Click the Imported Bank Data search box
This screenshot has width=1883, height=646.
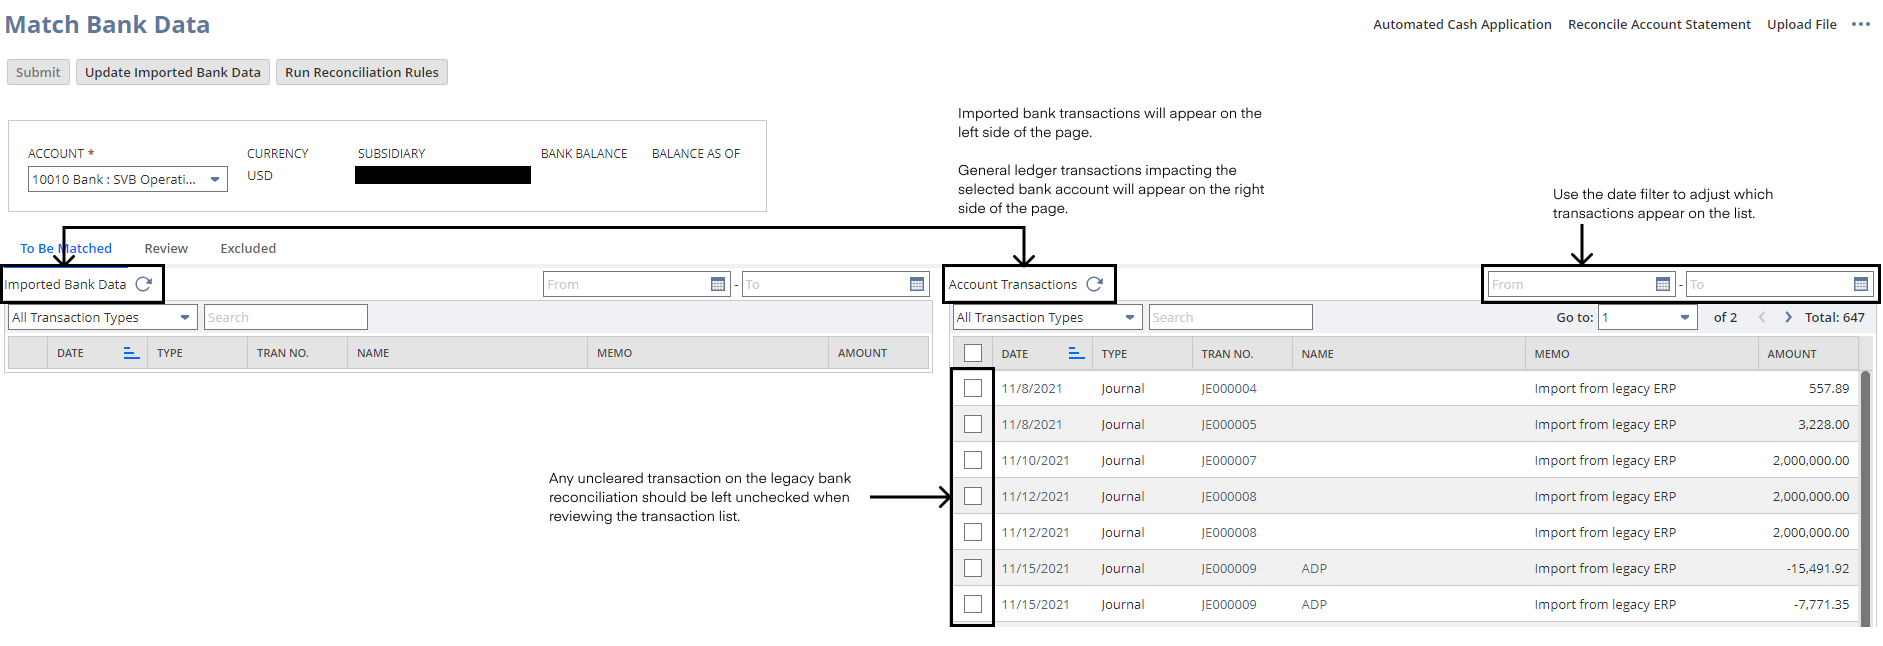click(x=286, y=317)
